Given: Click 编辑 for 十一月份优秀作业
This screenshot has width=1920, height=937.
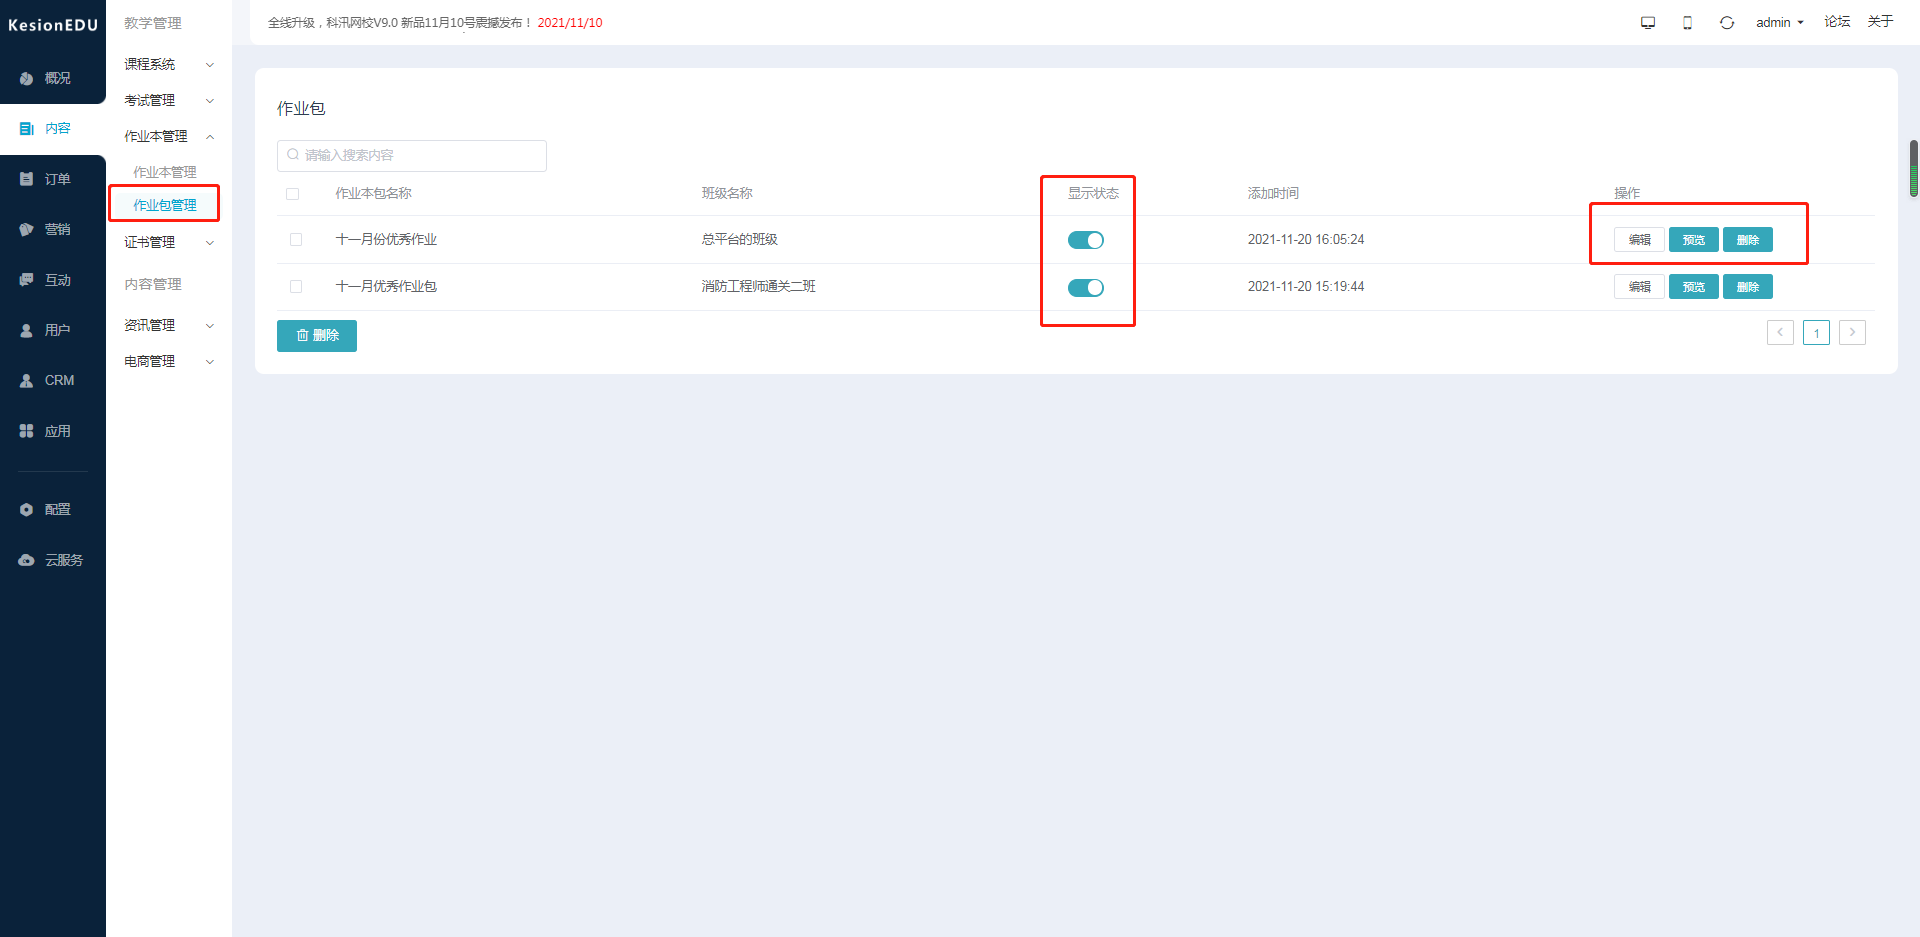Looking at the screenshot, I should tap(1639, 240).
